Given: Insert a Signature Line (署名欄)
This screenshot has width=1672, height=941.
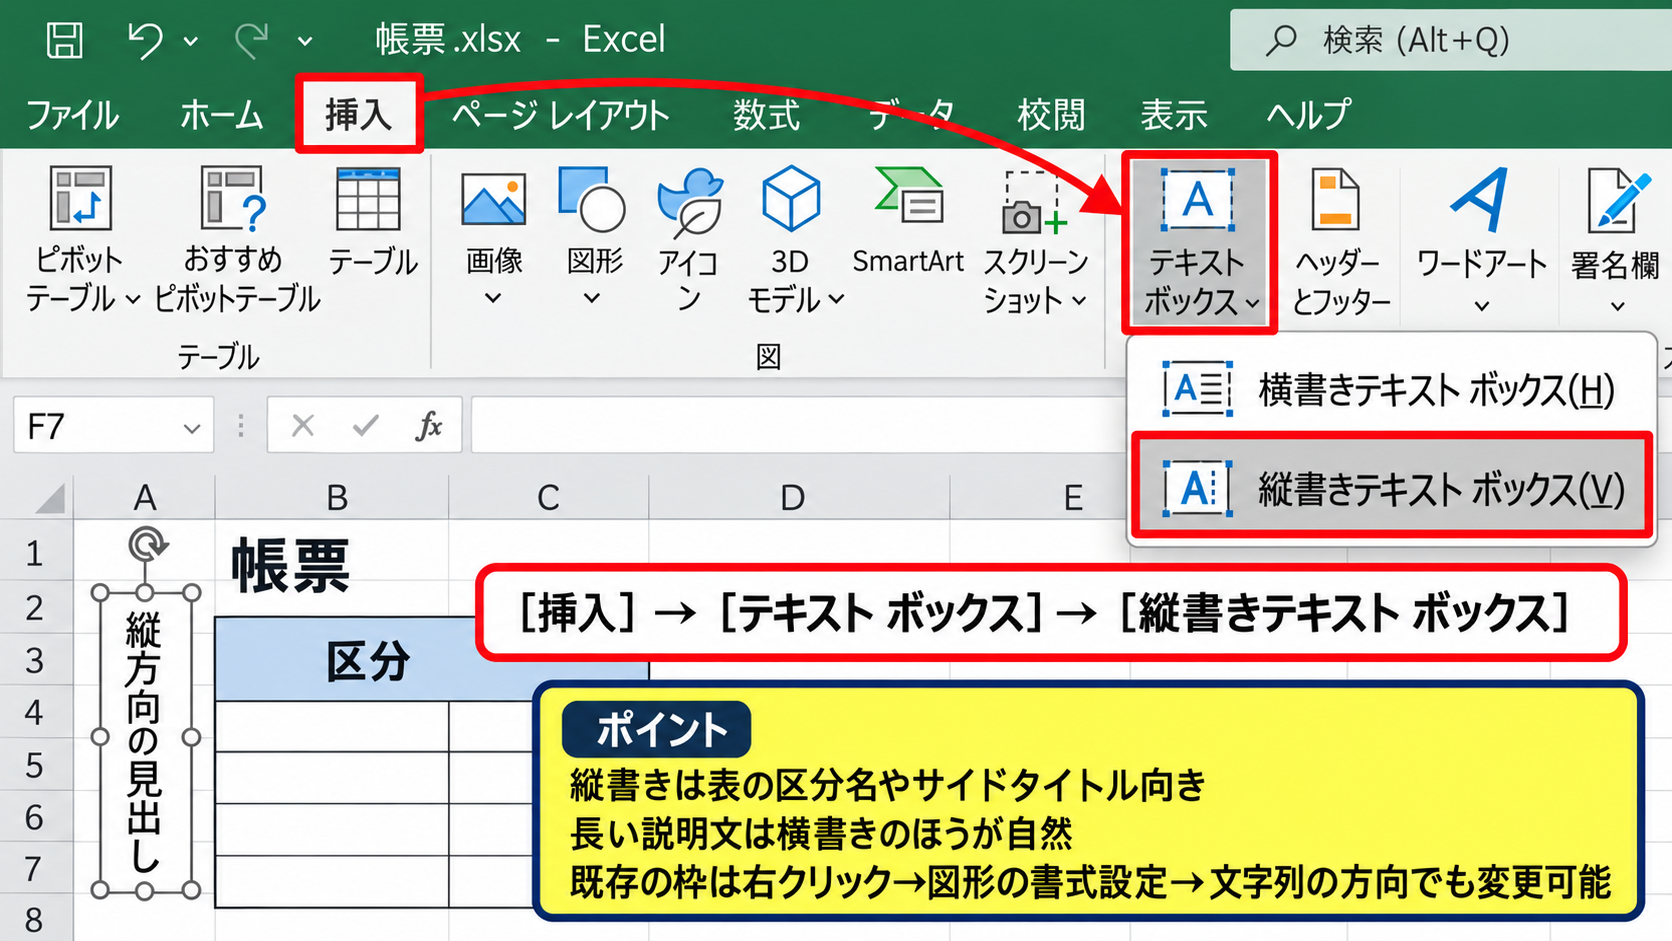Looking at the screenshot, I should 1616,240.
